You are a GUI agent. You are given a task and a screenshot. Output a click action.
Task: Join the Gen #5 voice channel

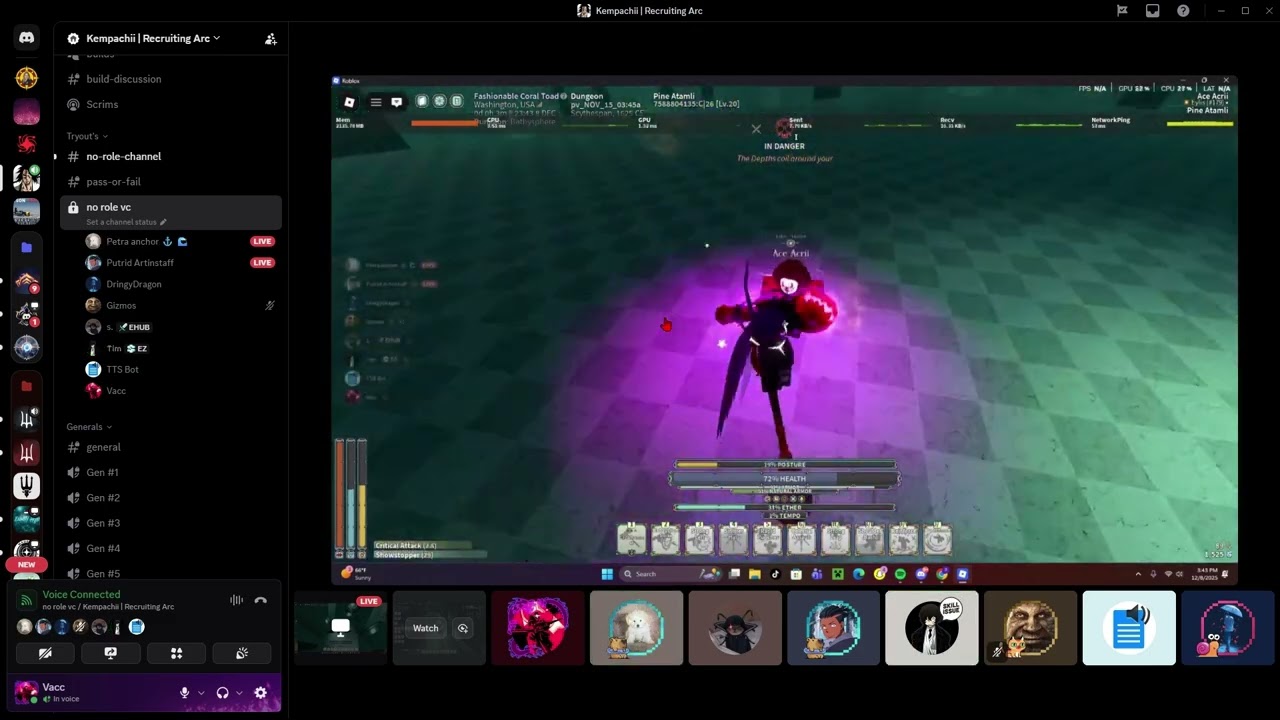(171, 573)
